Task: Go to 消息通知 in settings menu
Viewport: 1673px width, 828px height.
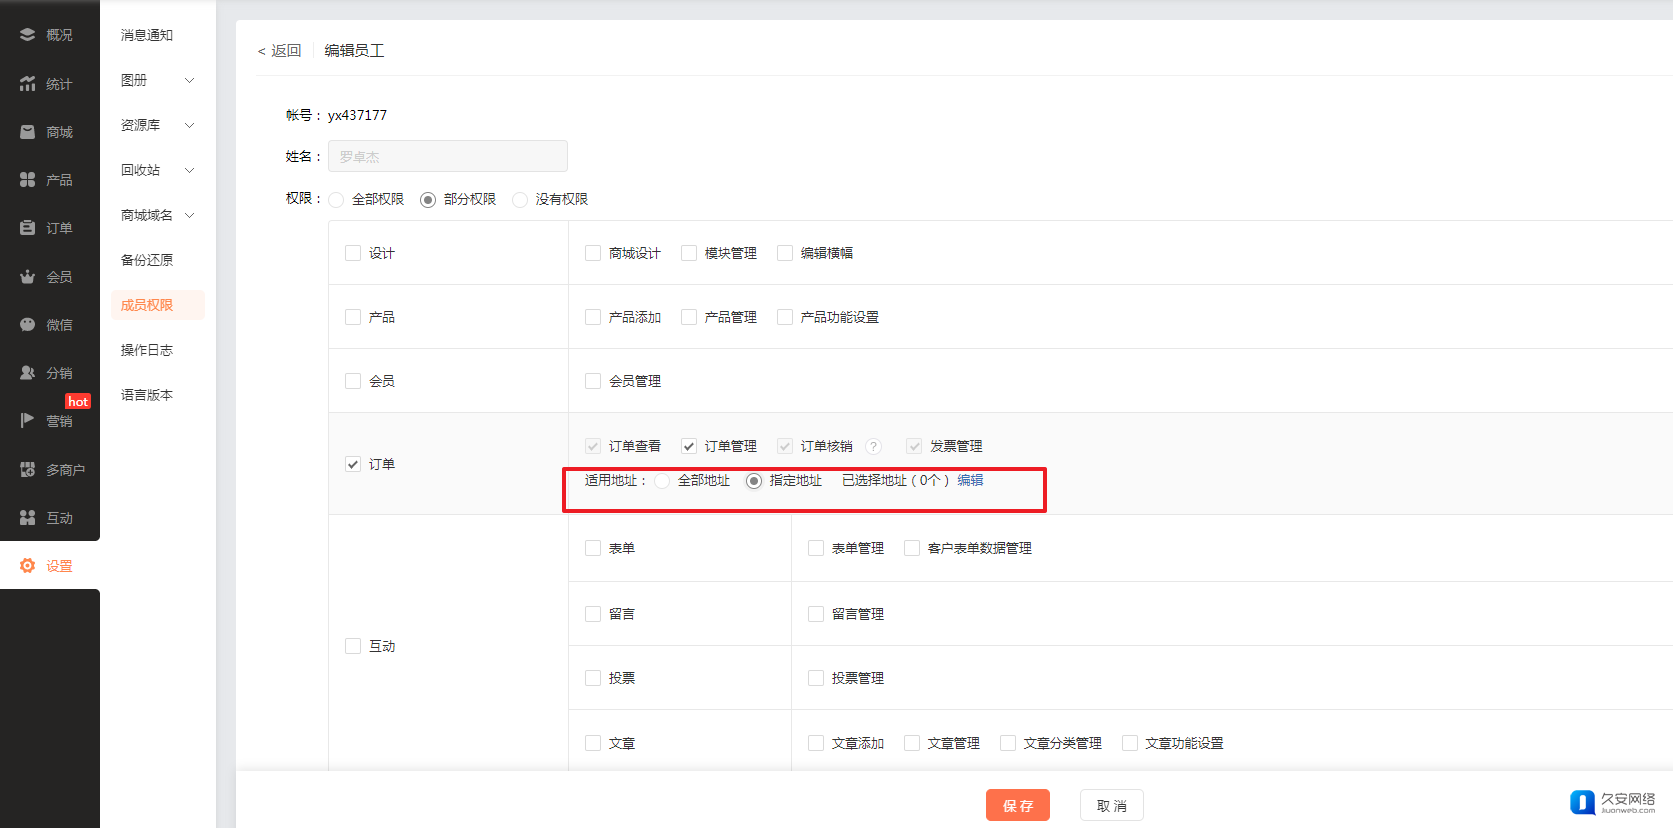Action: click(x=147, y=35)
